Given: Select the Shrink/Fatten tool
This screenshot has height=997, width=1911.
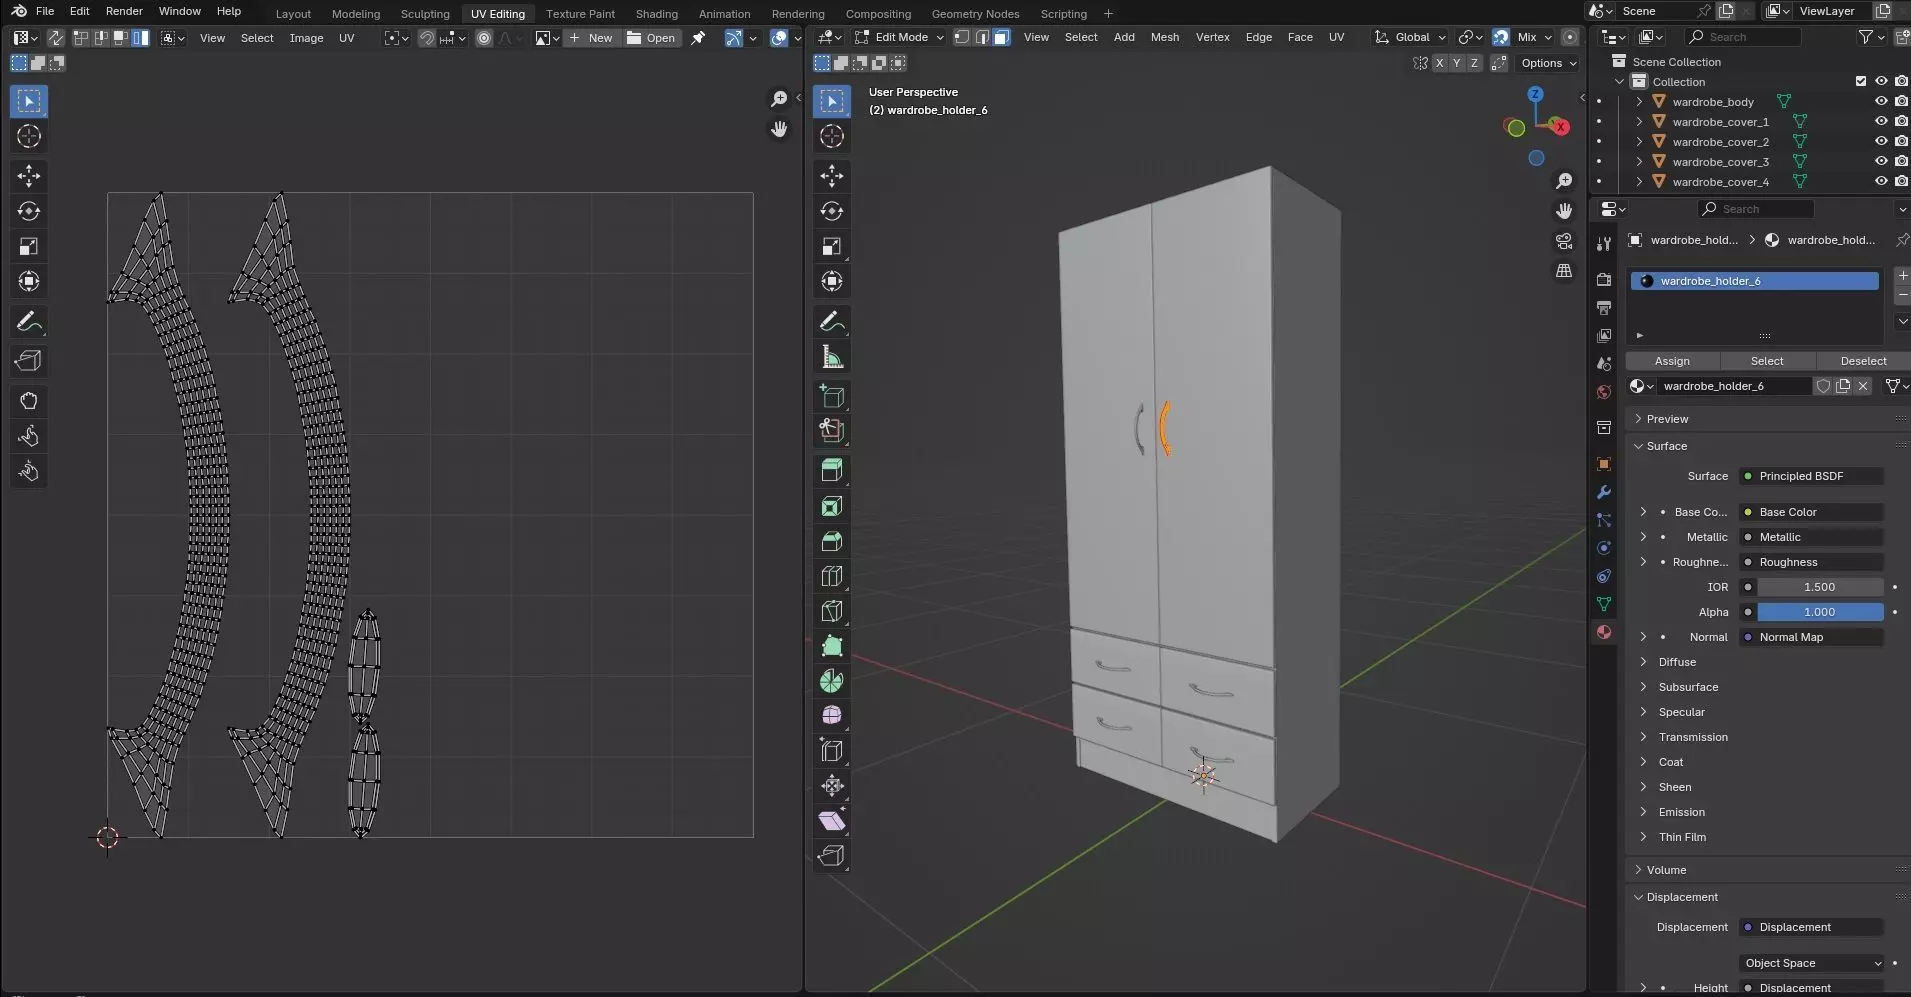Looking at the screenshot, I should 832,786.
